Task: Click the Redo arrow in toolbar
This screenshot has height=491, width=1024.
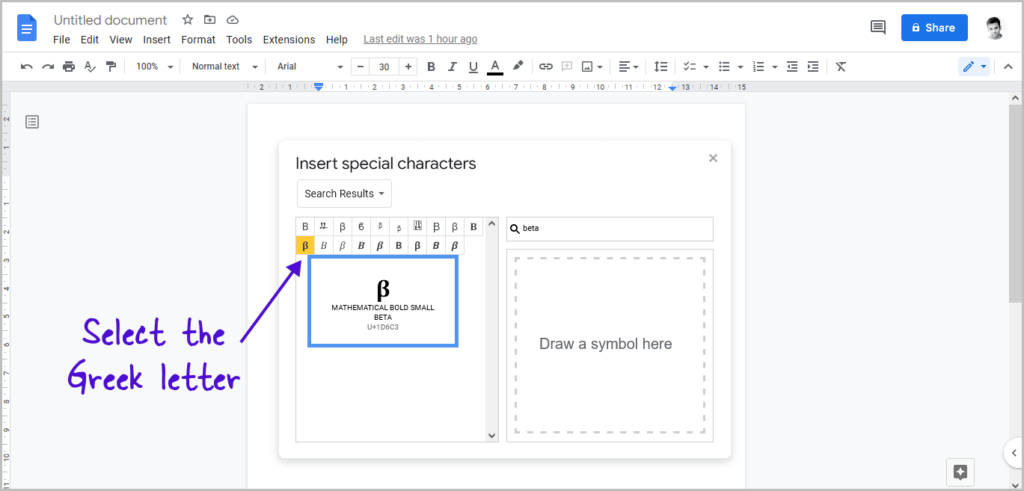Action: 48,67
